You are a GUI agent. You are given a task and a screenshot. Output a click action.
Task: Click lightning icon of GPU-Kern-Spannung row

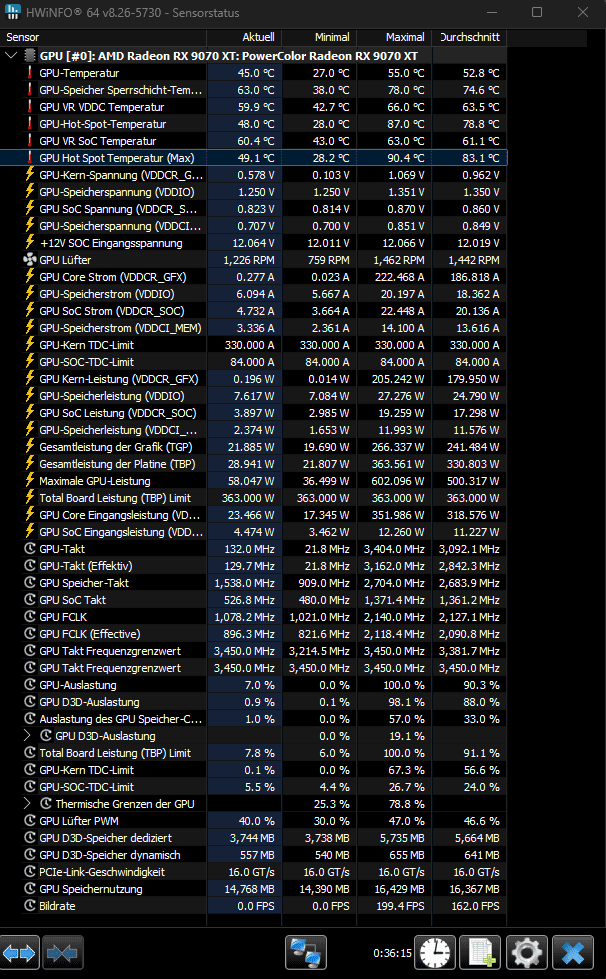[29, 175]
